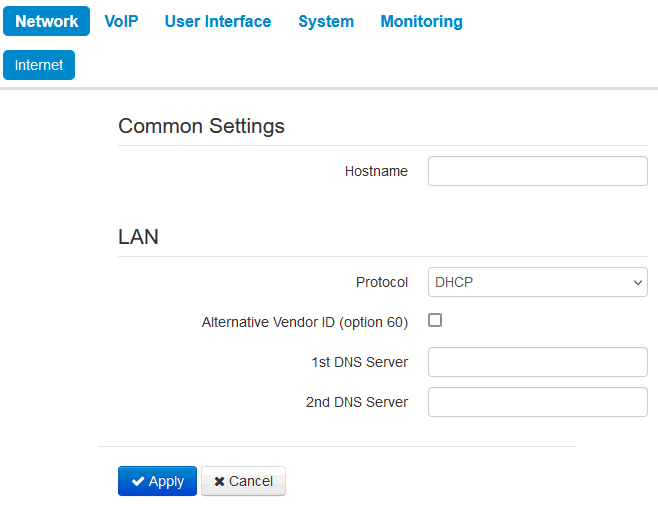Viewport: 658px width, 509px height.
Task: Apply the settings with the checkmark button
Action: [157, 481]
